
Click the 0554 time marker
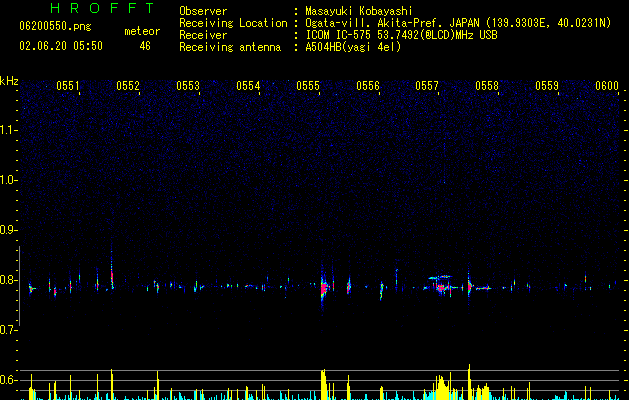[x=248, y=86]
